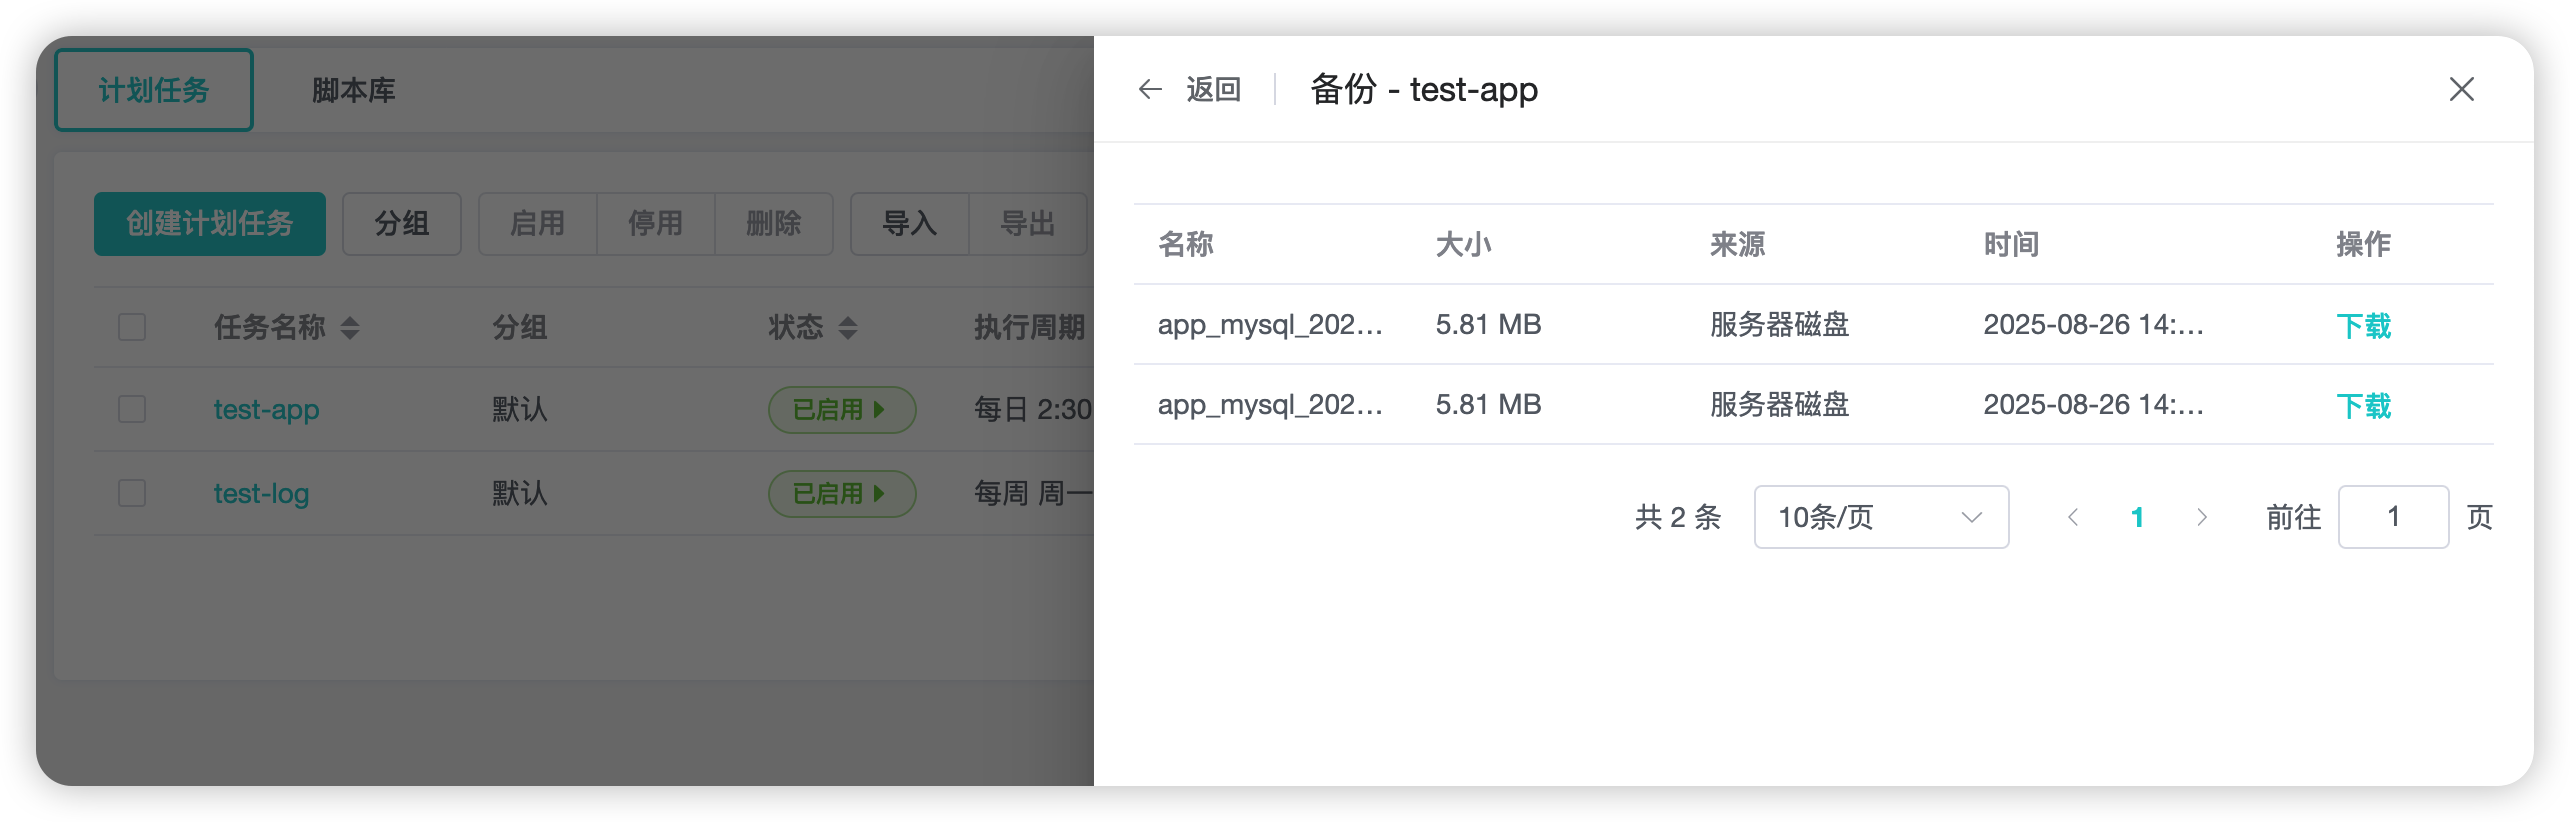Screen dimensions: 2570x822
Task: Switch to the 脚本库 tab
Action: [353, 90]
